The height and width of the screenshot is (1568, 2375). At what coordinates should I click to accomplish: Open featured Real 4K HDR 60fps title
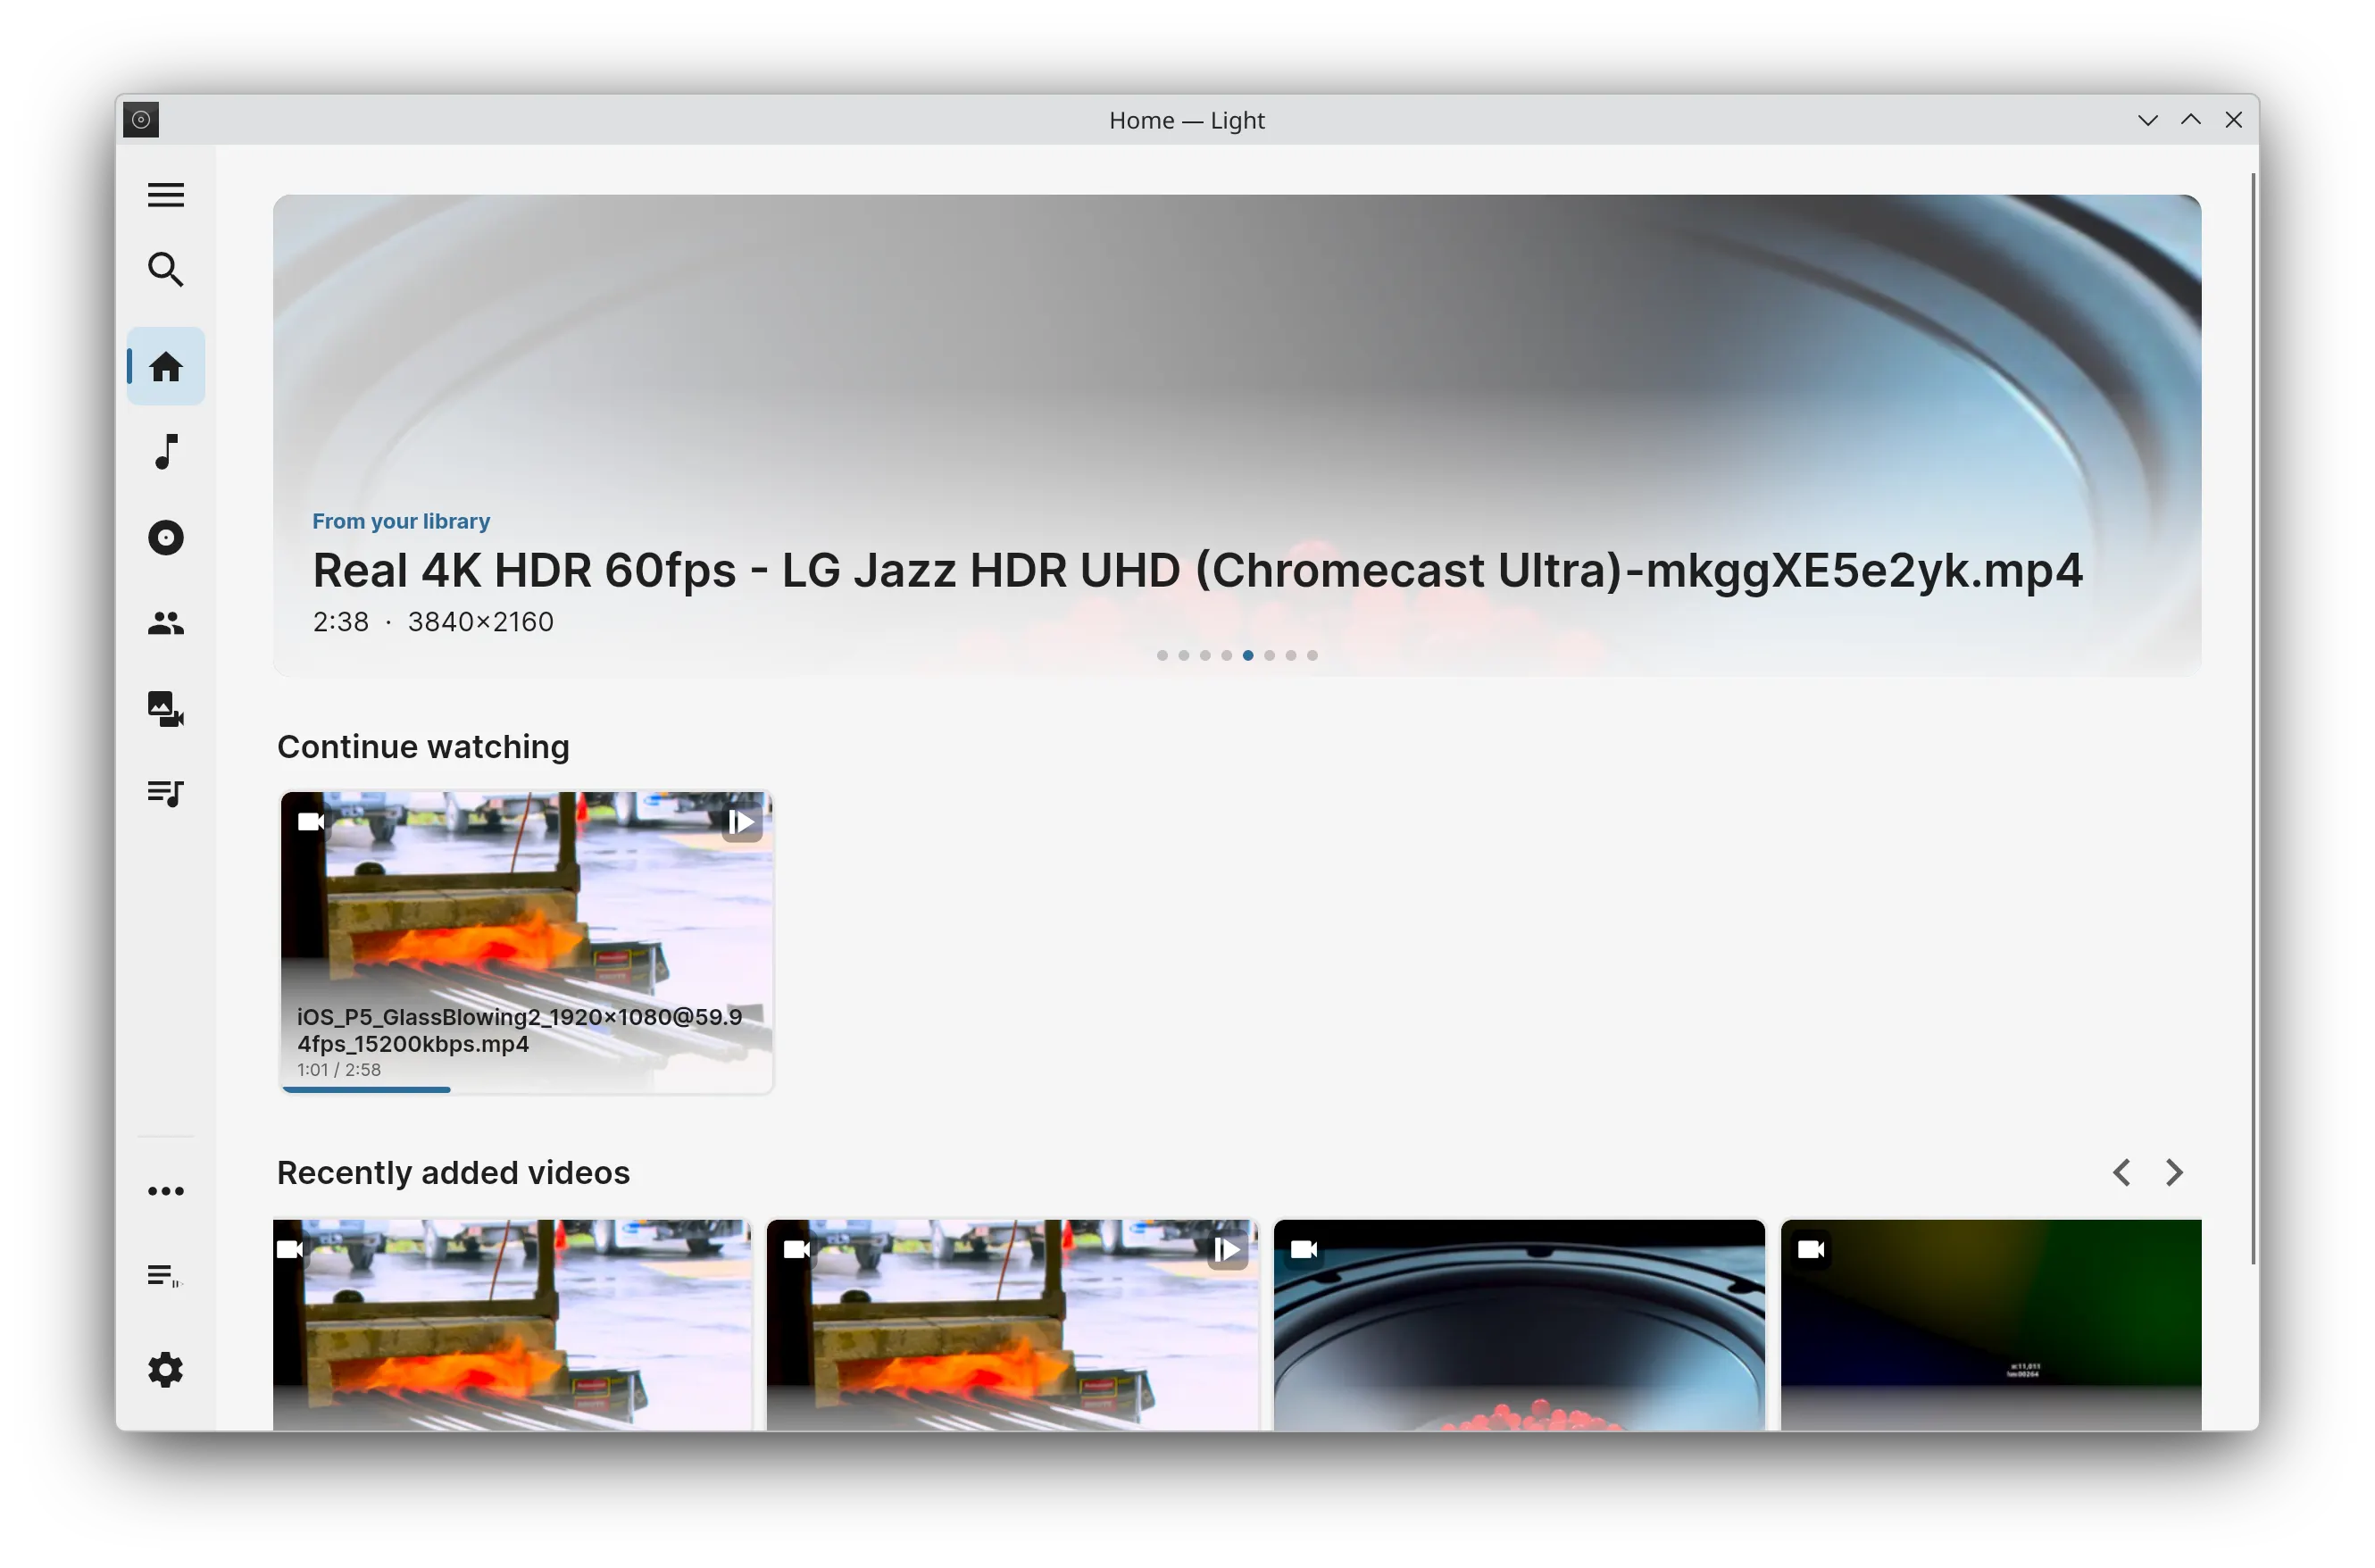pyautogui.click(x=1198, y=571)
